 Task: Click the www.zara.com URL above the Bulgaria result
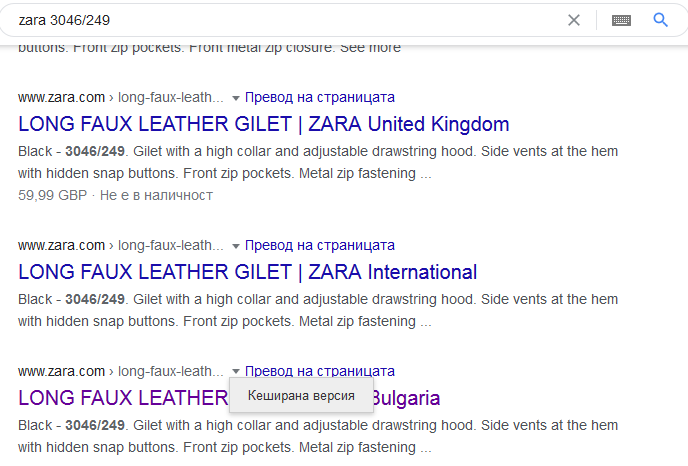[x=61, y=370]
